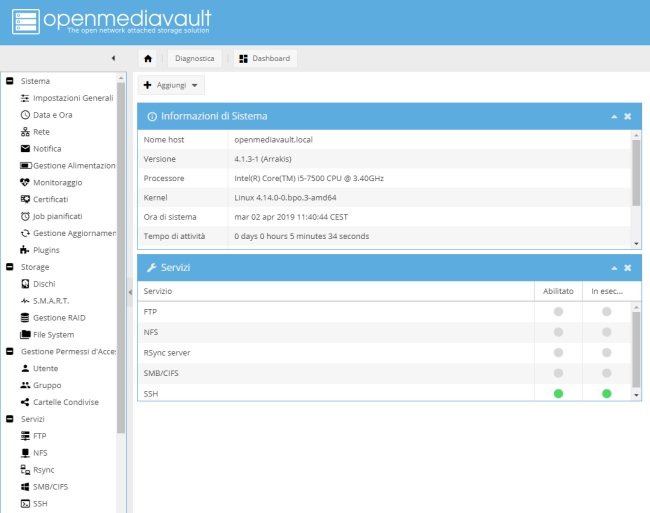
Task: Open the Utente person icon
Action: 25,368
